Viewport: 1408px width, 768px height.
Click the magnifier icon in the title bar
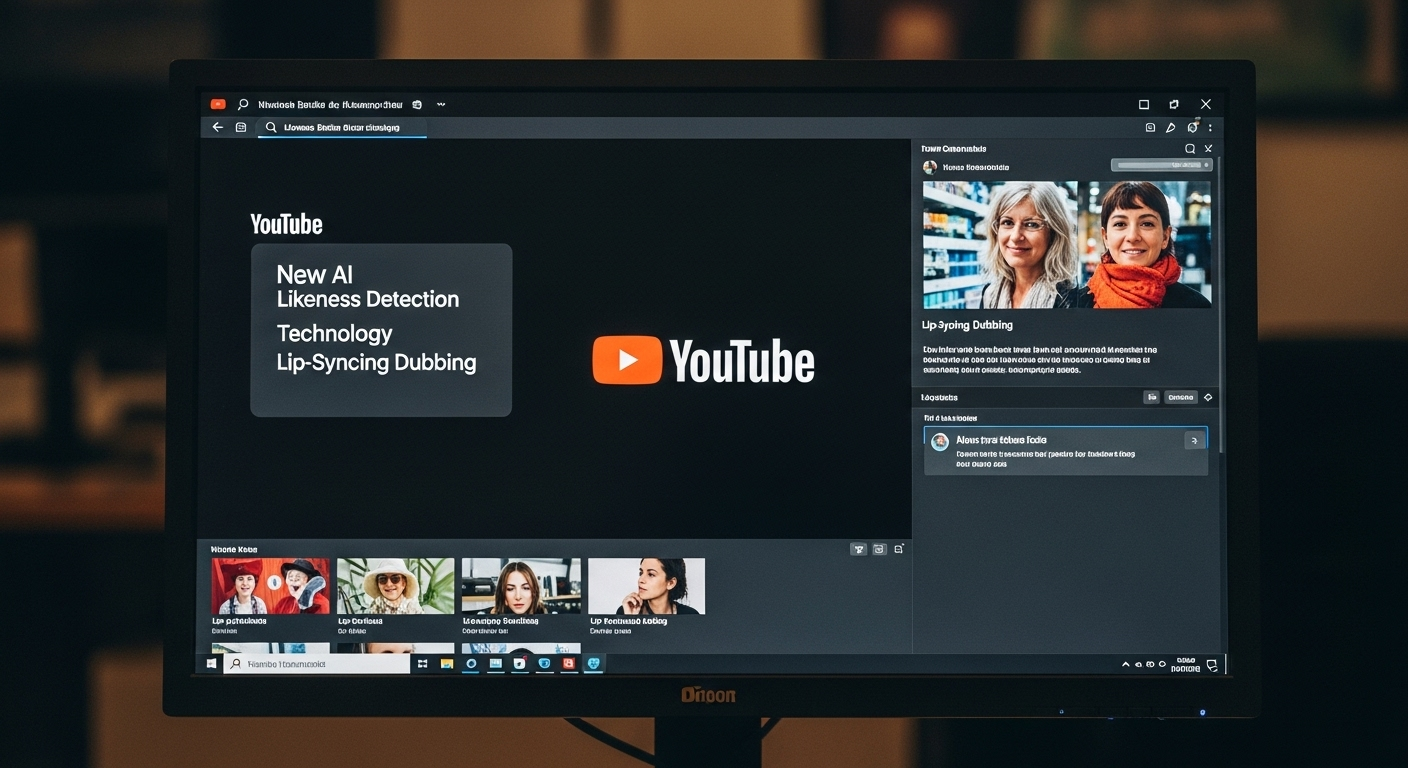[243, 104]
